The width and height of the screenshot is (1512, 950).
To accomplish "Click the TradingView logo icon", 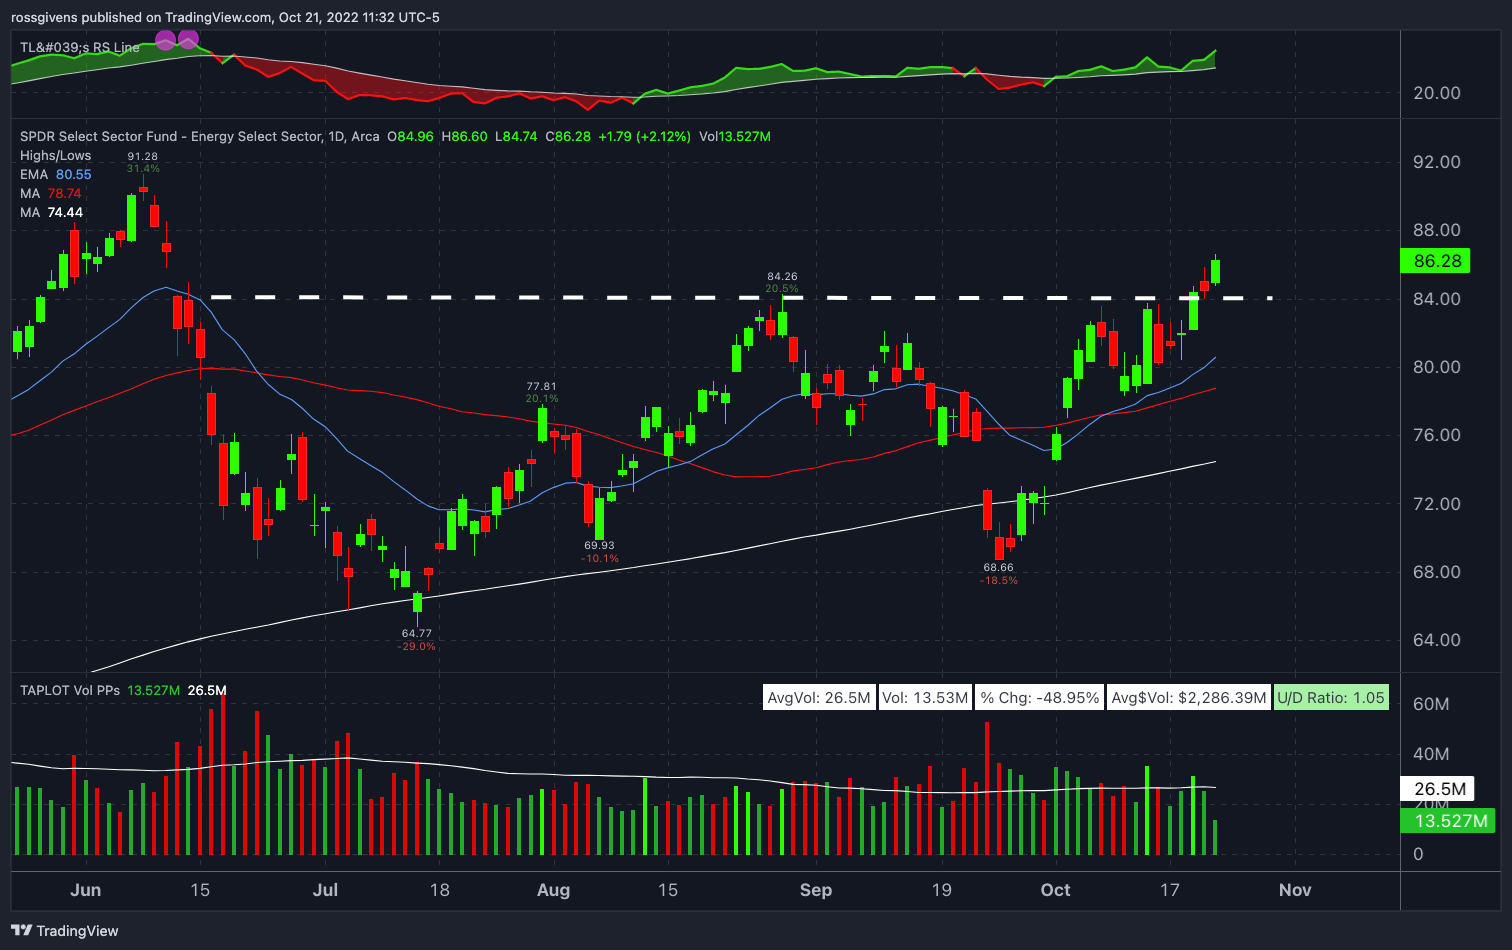I will coord(21,930).
